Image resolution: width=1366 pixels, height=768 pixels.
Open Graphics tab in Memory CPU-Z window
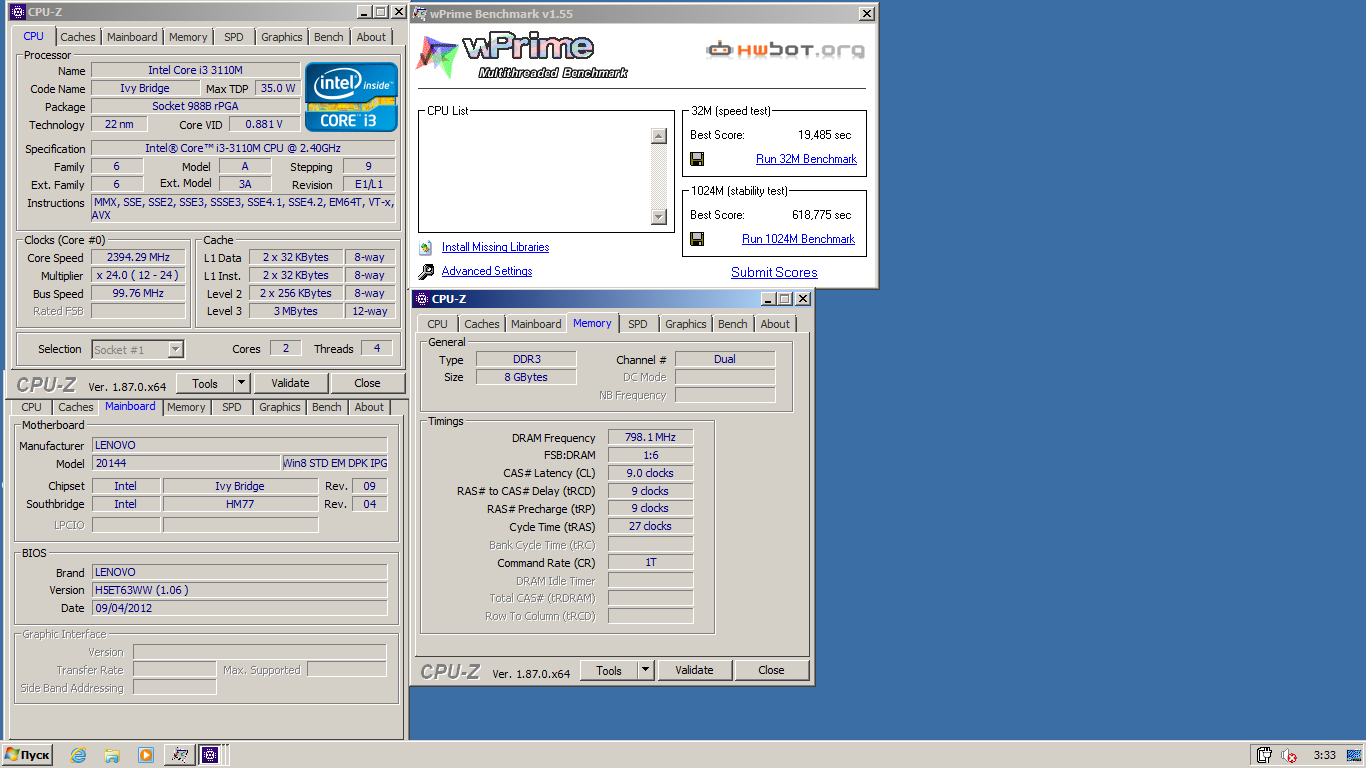click(x=685, y=324)
